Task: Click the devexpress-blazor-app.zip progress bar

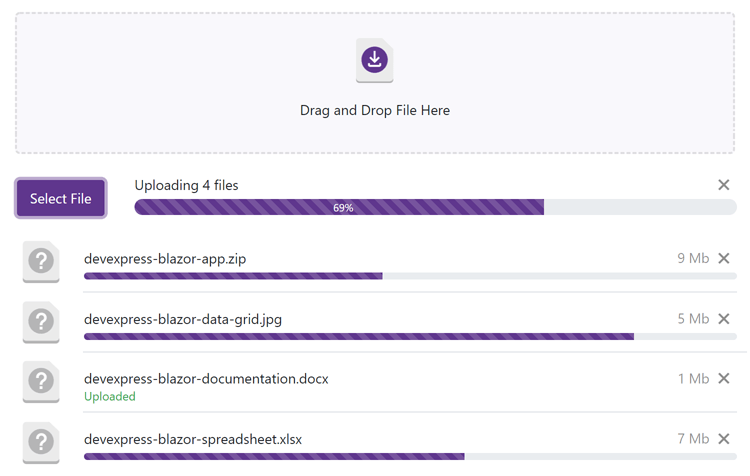Action: (x=410, y=276)
